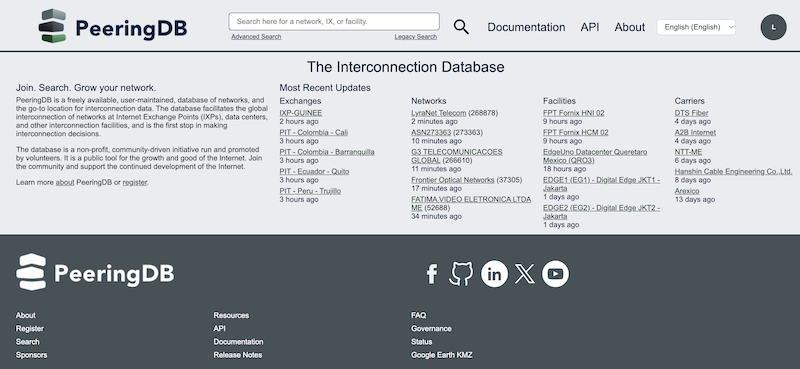Click '2 minutes ago' under LyraNet Telecom
800x369 pixels.
(x=434, y=121)
